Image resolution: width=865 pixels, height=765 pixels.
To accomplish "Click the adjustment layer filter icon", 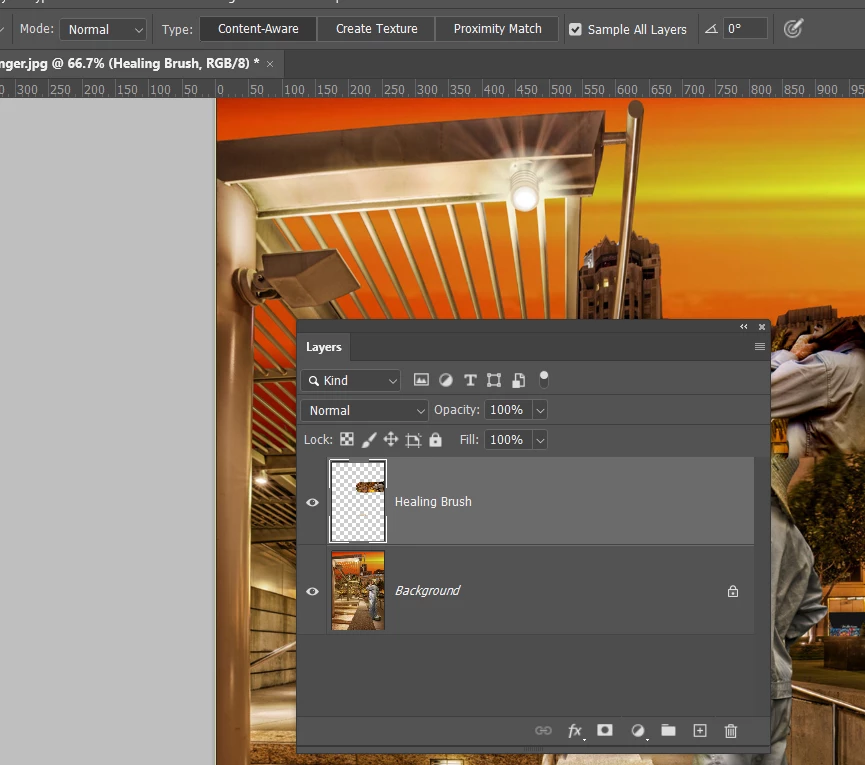I will click(446, 380).
